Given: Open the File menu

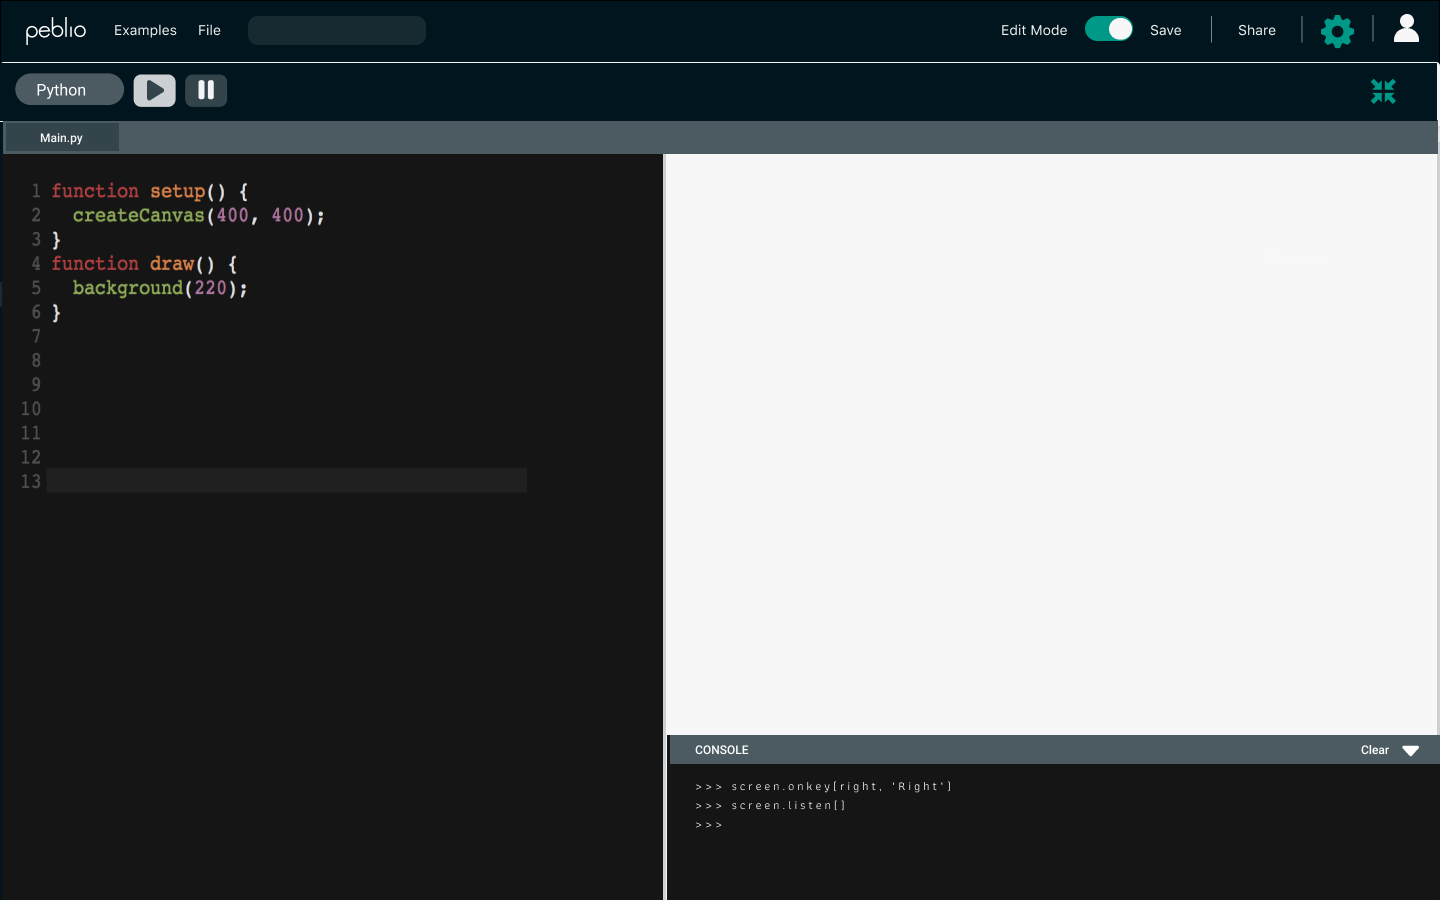Looking at the screenshot, I should click(209, 30).
